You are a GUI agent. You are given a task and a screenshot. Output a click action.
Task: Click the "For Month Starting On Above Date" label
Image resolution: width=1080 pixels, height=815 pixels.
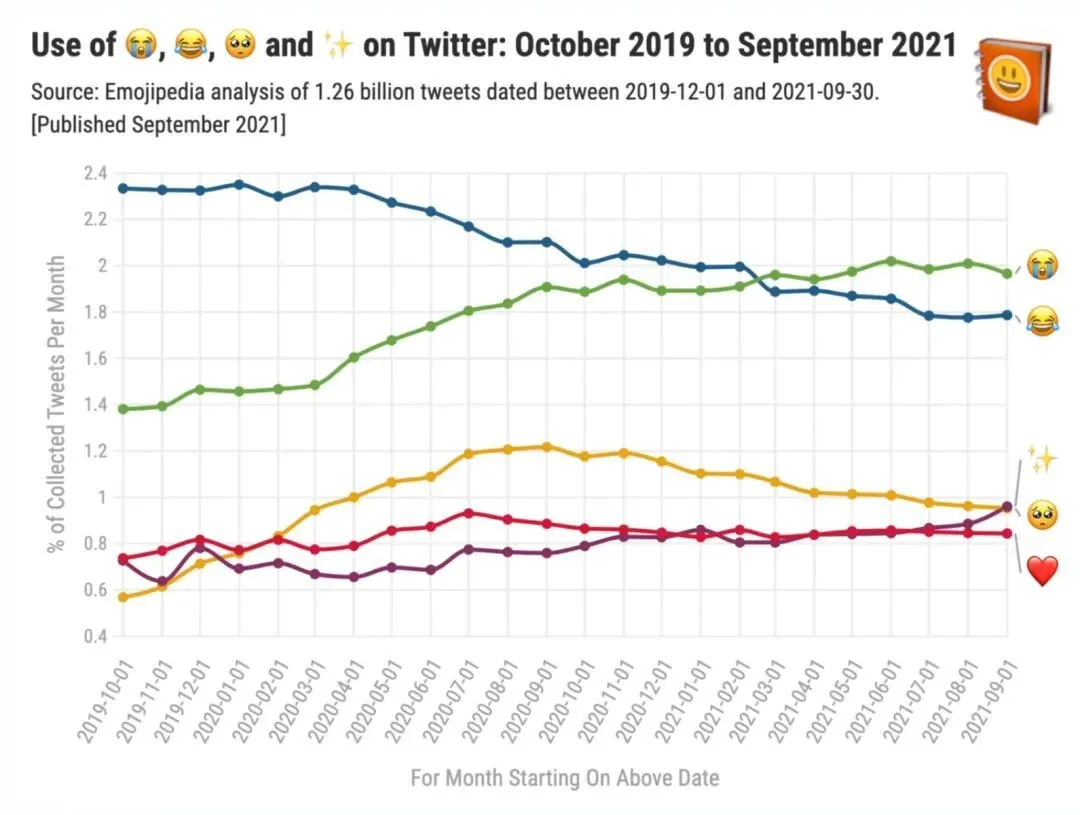[564, 778]
